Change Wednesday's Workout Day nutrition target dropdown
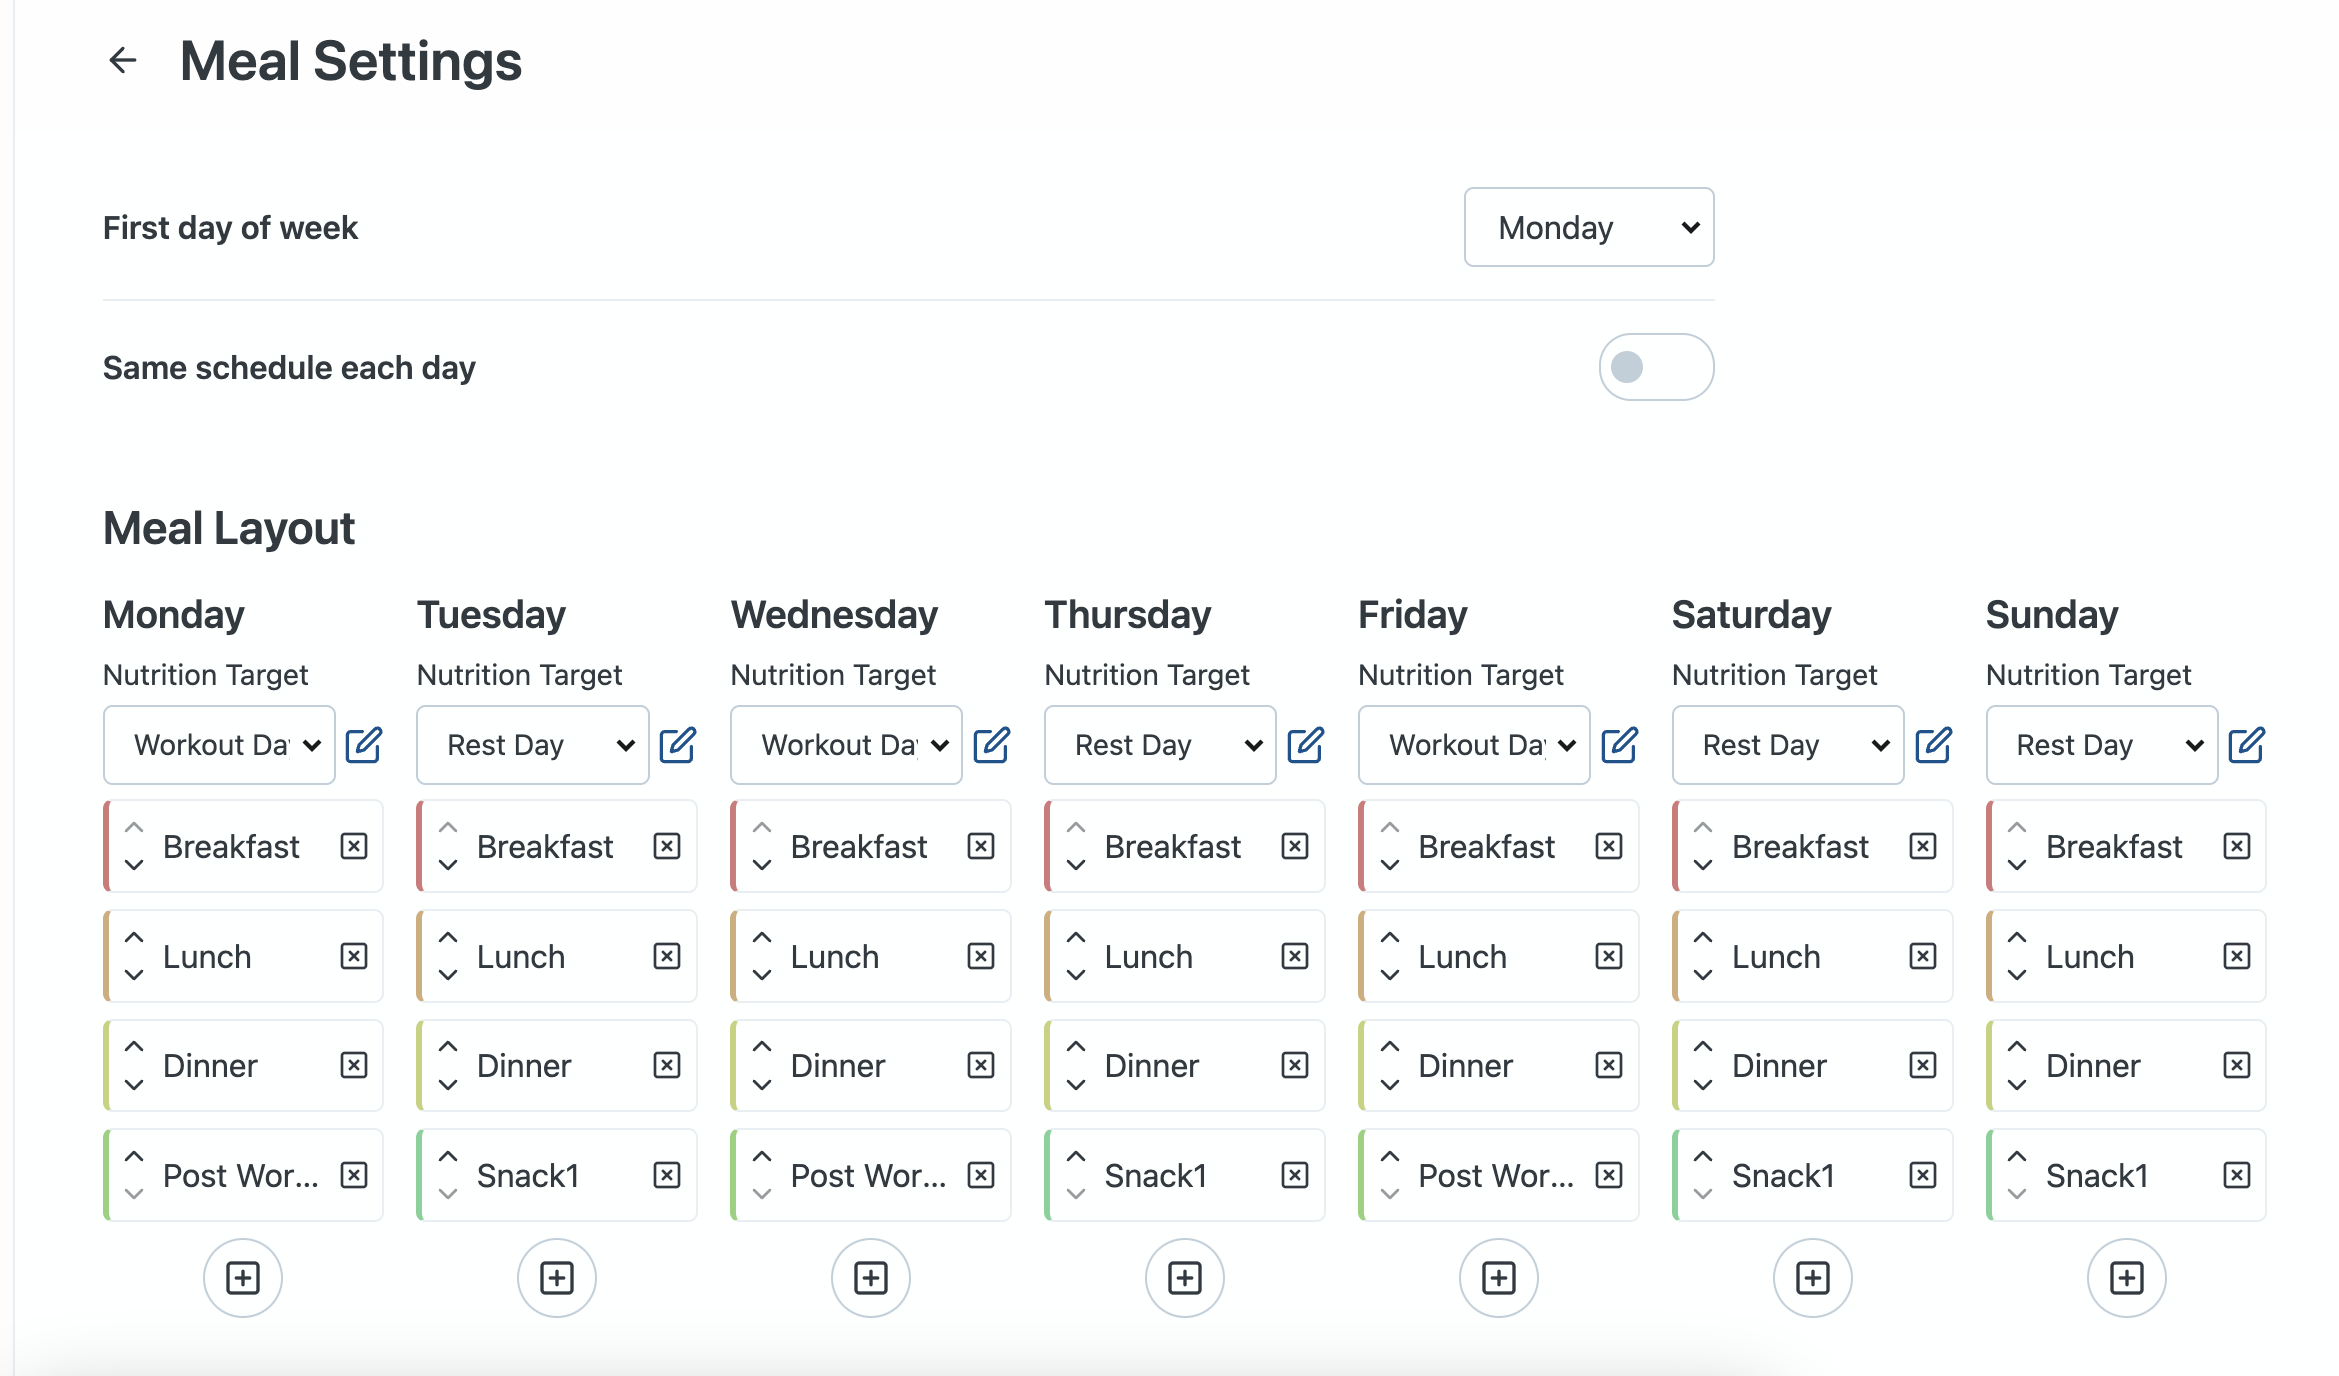The height and width of the screenshot is (1376, 2339). 846,745
